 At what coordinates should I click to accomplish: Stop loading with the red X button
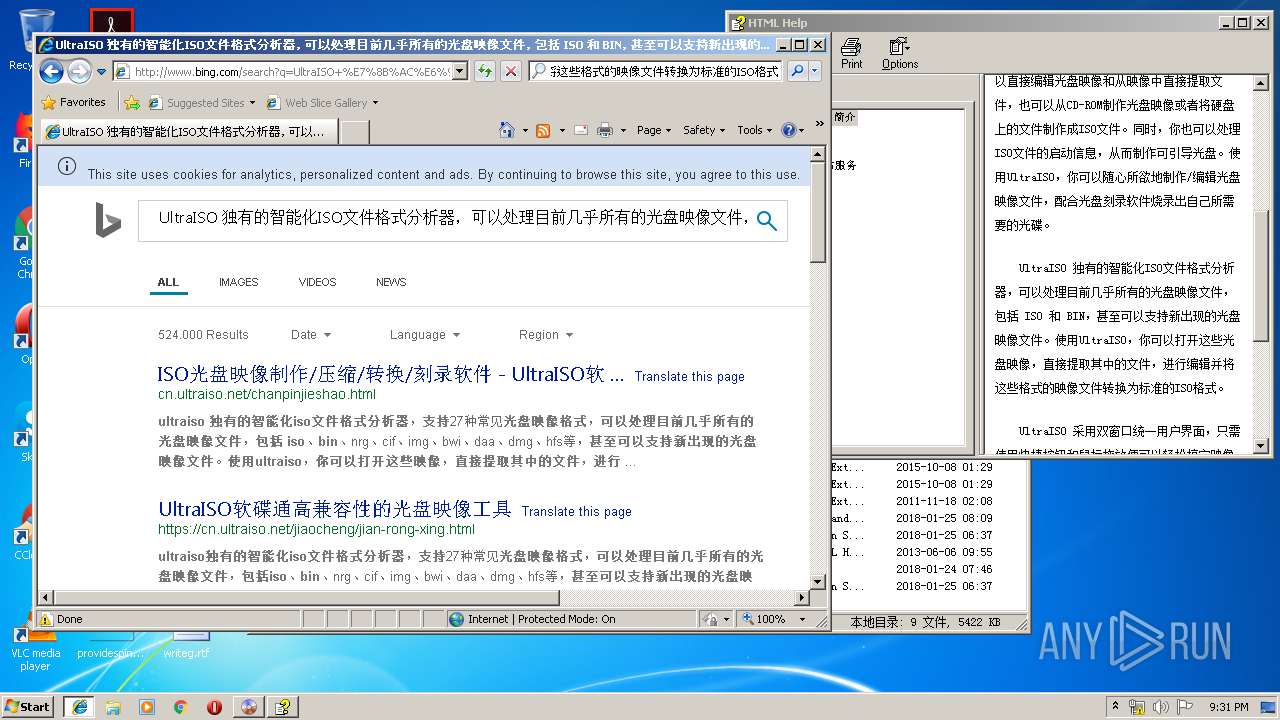click(511, 71)
